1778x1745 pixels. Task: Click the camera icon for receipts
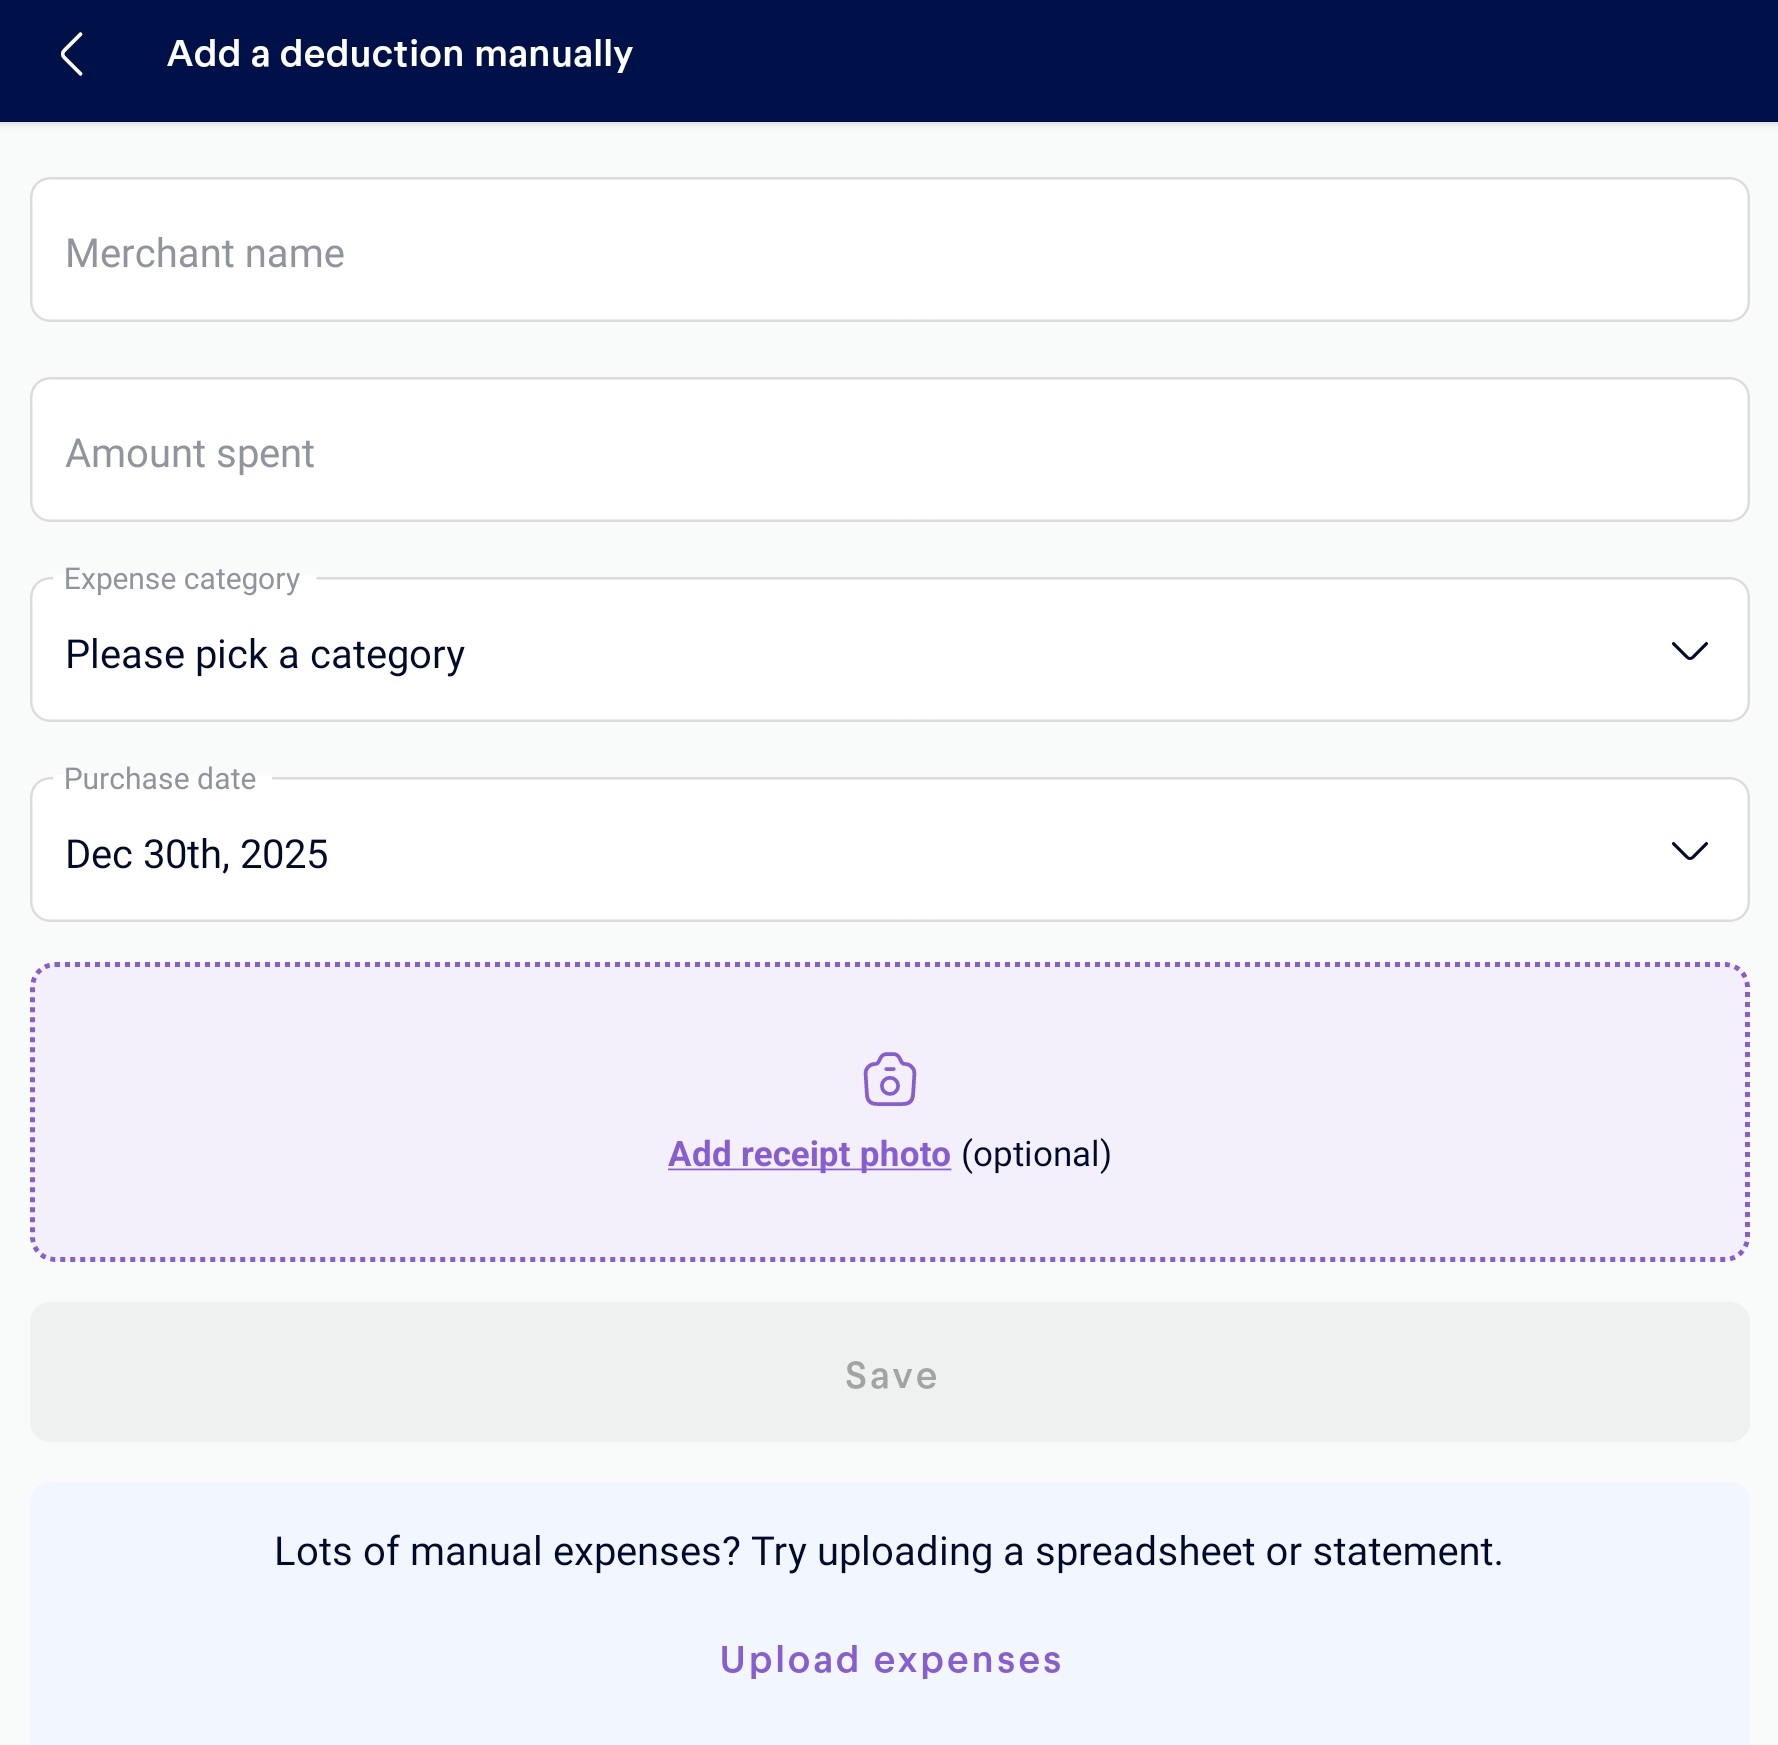pos(889,1079)
